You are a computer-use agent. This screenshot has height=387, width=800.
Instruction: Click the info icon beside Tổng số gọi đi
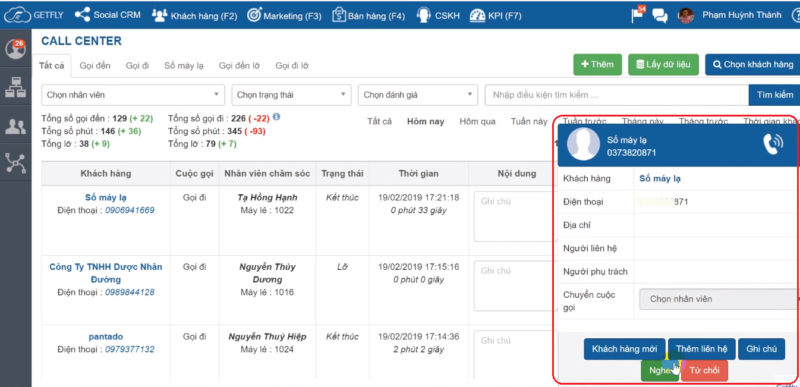point(277,117)
